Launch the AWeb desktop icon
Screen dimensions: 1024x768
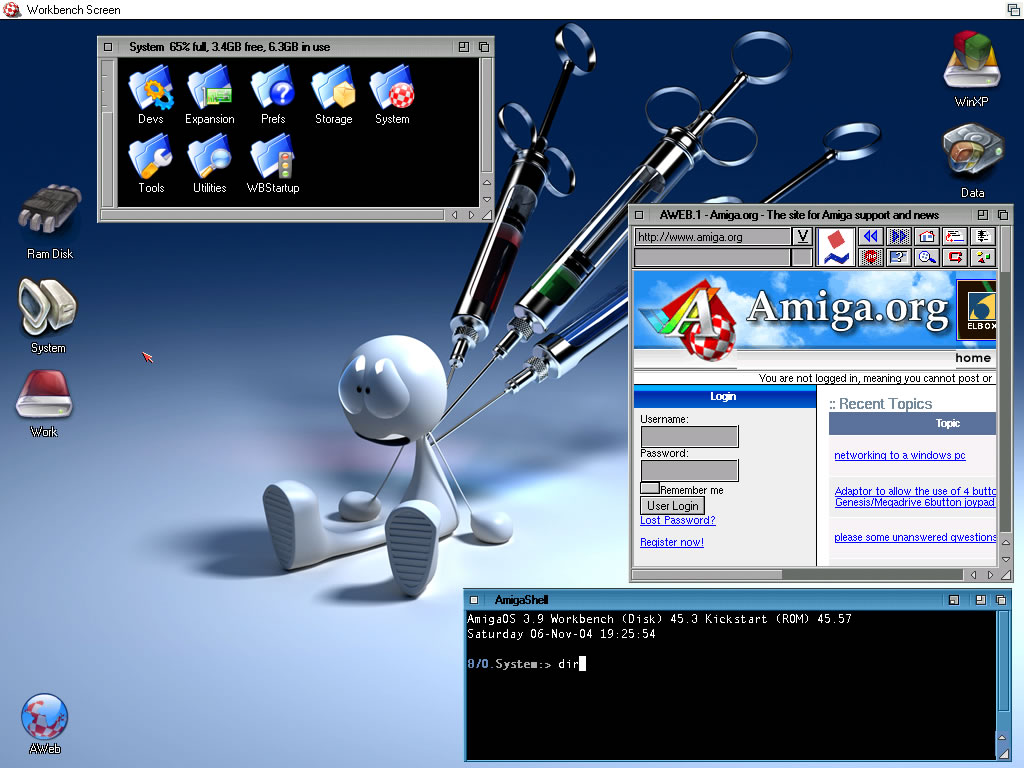click(44, 724)
